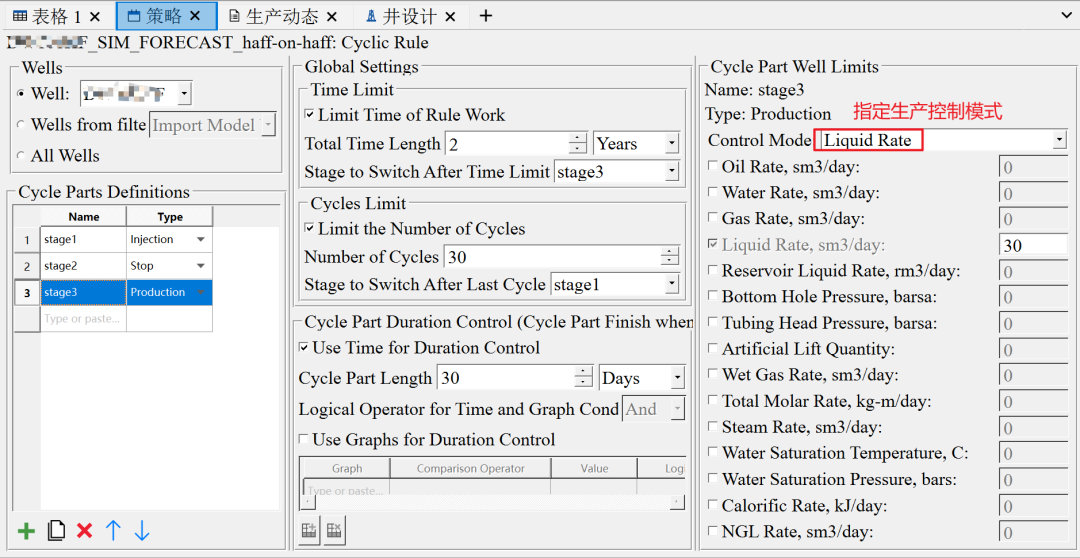Screen dimensions: 1080x558
Task: Enable Use Graphs for Duration Control
Action: [304, 440]
